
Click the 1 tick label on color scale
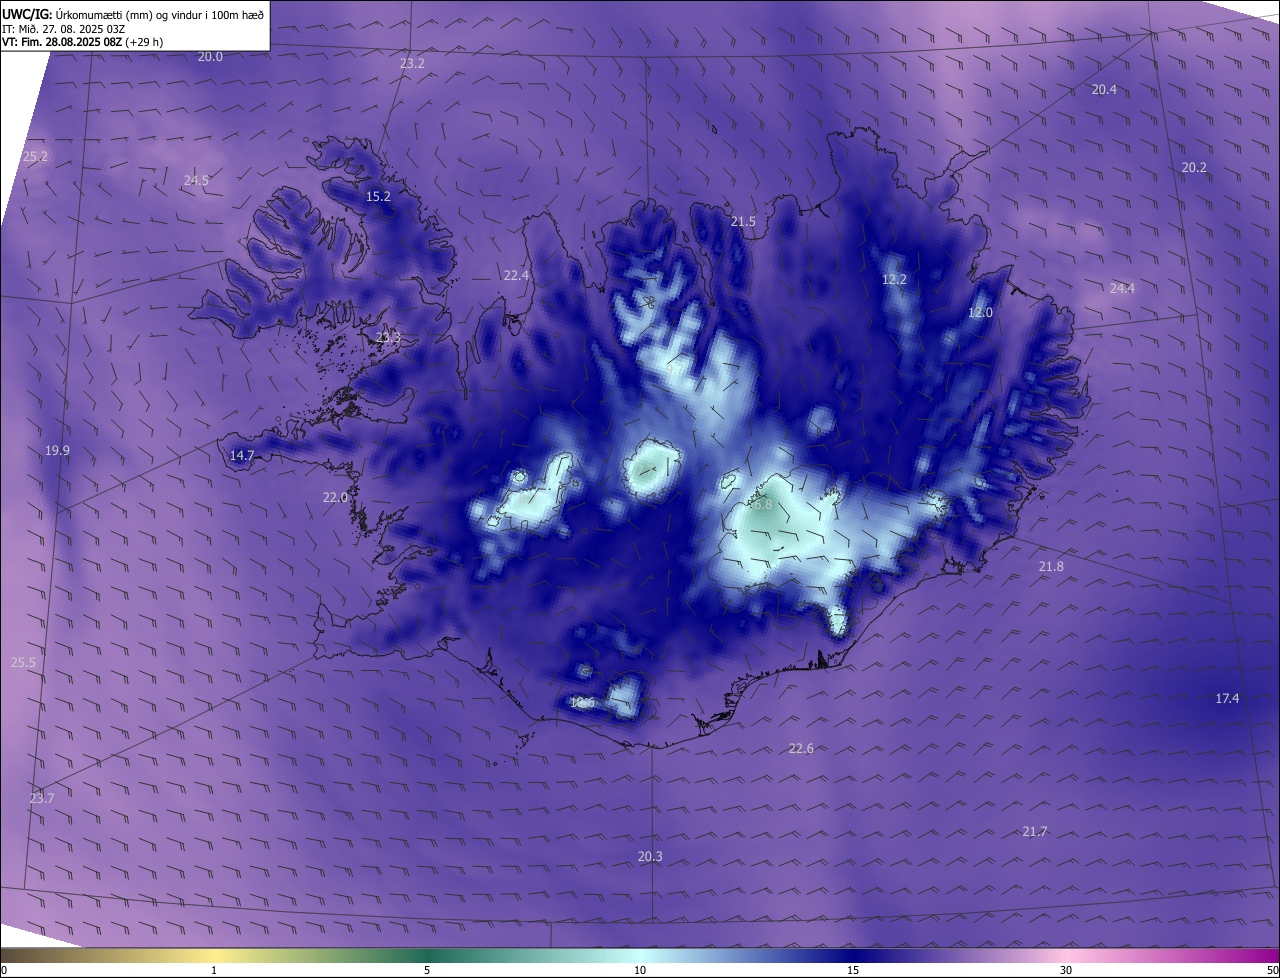[x=214, y=970]
